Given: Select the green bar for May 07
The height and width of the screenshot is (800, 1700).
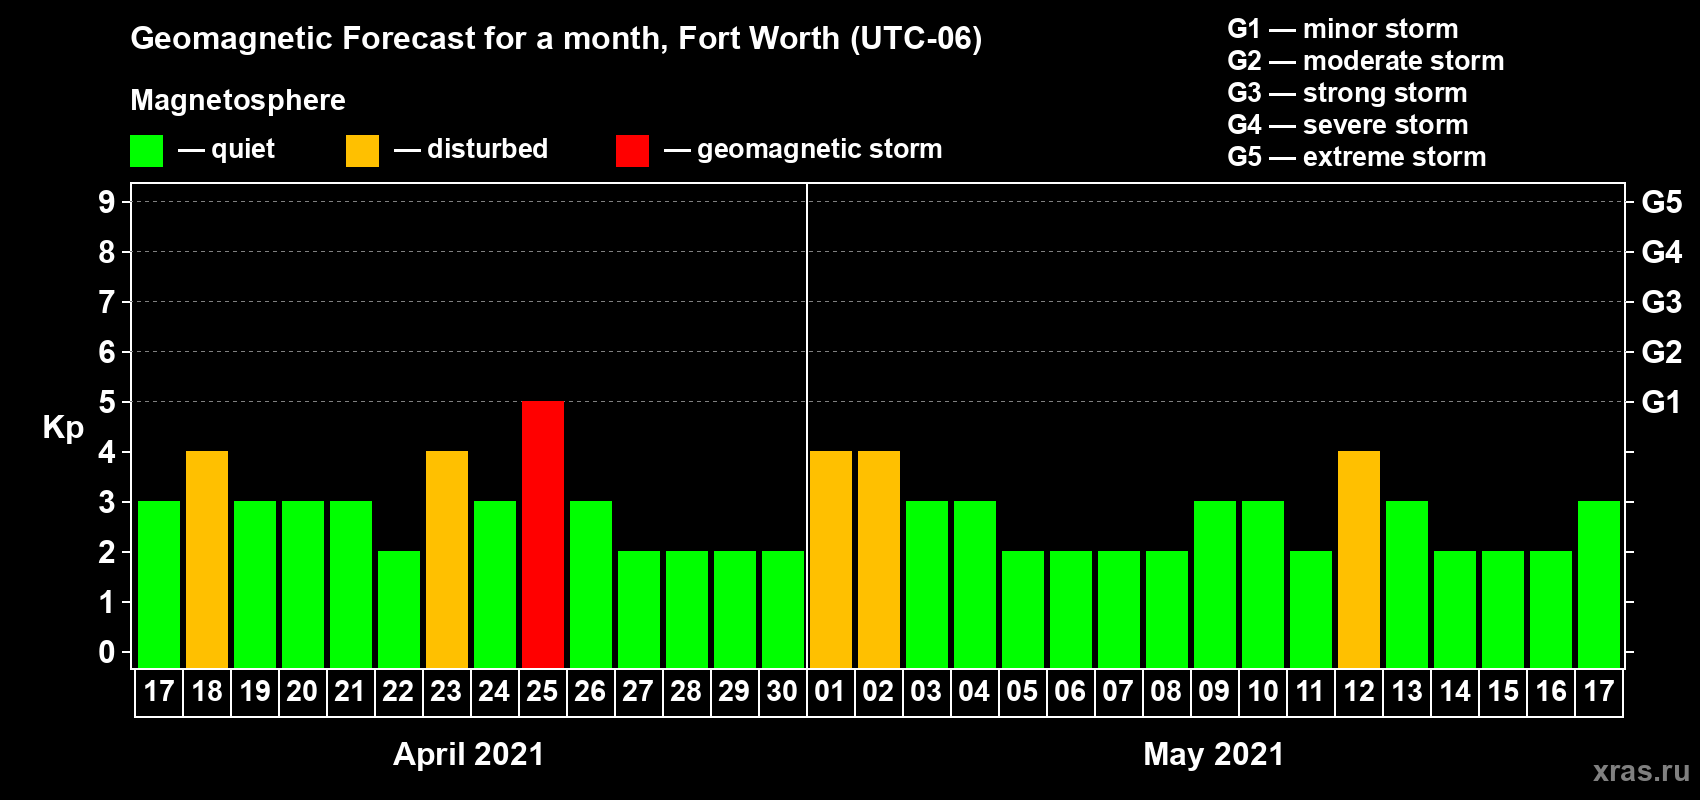Looking at the screenshot, I should point(1119,609).
